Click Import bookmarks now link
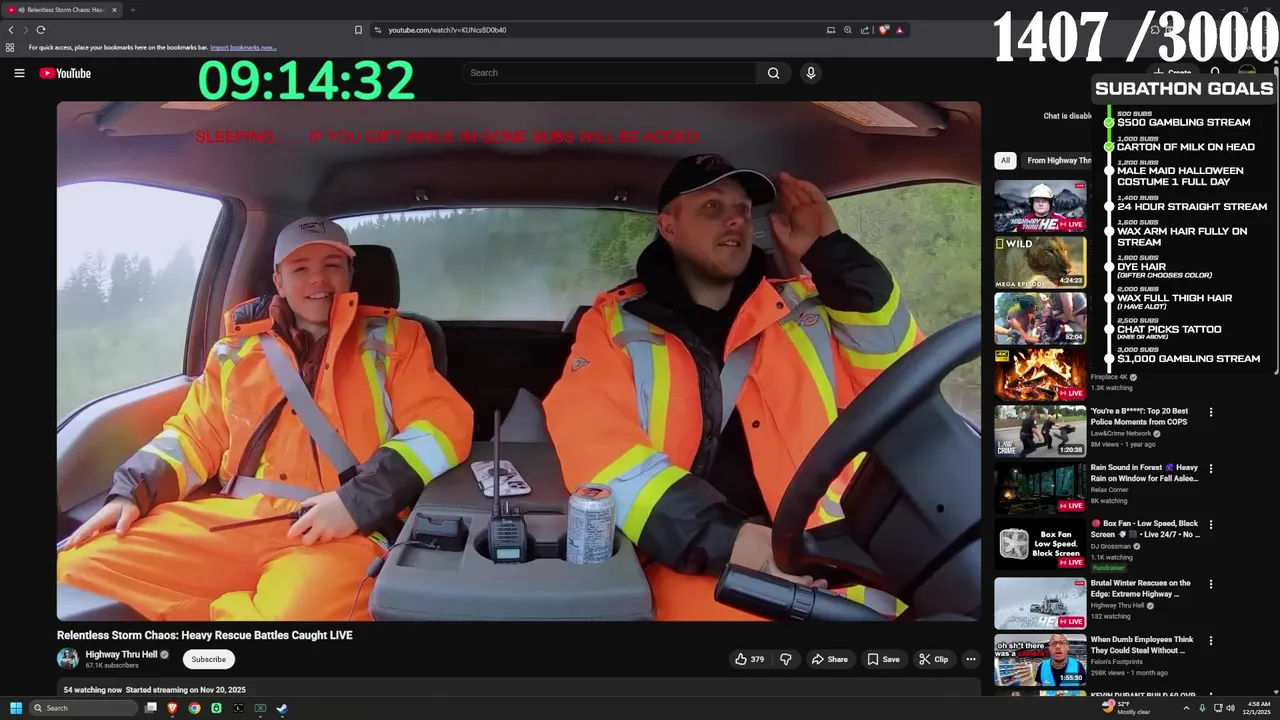The image size is (1280, 720). (243, 47)
